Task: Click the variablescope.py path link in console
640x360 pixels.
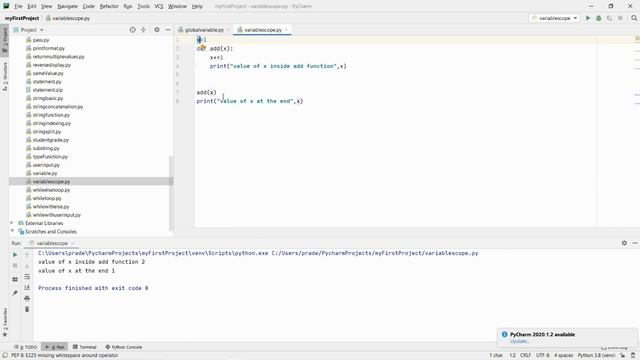Action: coord(375,253)
